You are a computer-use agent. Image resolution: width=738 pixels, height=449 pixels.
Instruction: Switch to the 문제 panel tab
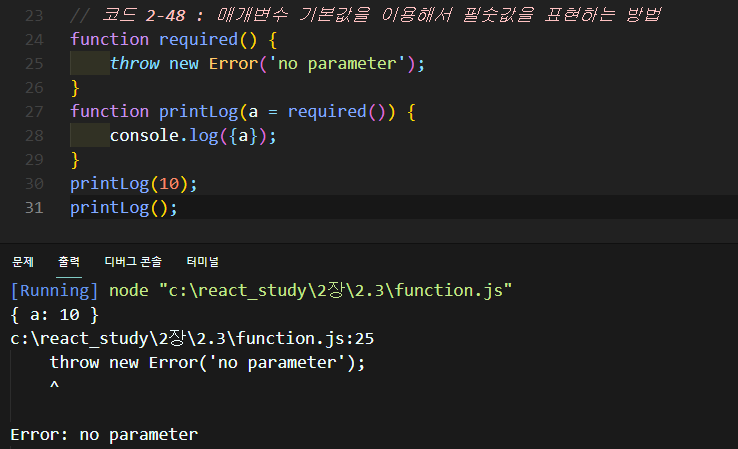click(23, 262)
